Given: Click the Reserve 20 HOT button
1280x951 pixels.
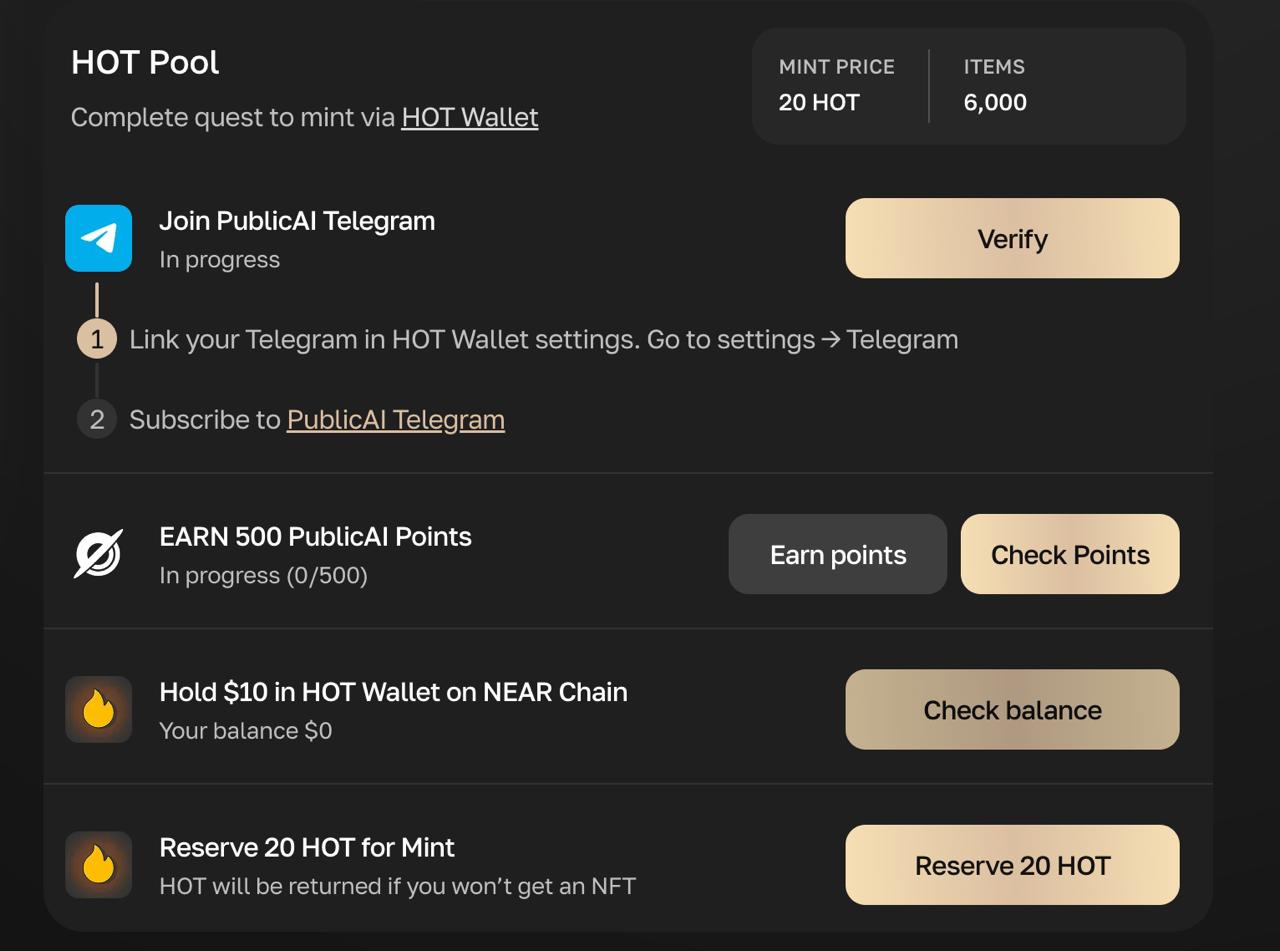Looking at the screenshot, I should [1012, 865].
